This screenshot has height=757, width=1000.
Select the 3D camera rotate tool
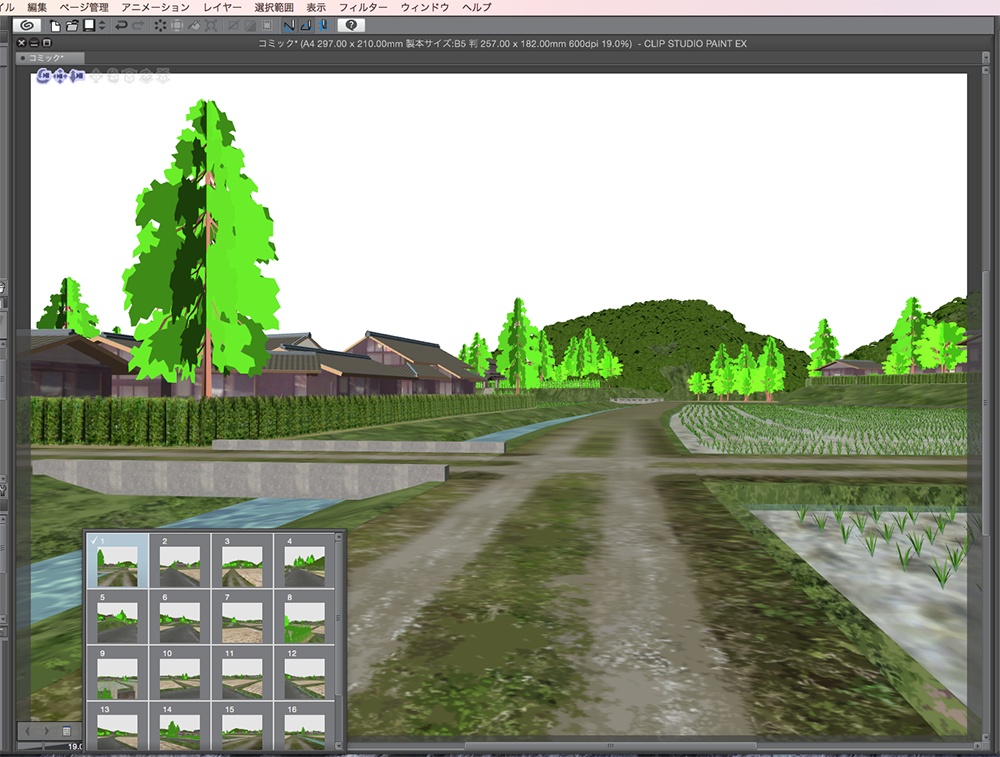click(41, 75)
